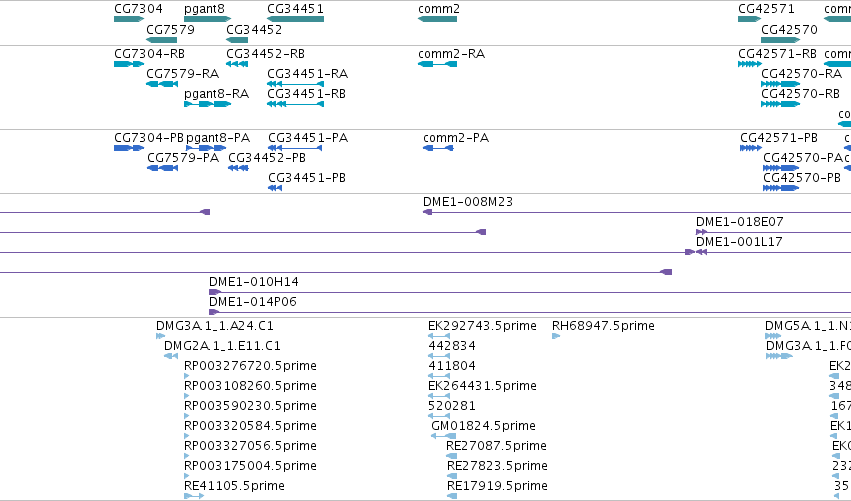Select the CG34451-PA protein feature

pos(295,148)
